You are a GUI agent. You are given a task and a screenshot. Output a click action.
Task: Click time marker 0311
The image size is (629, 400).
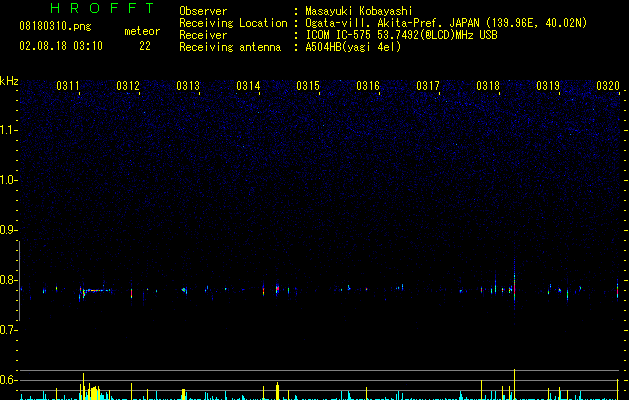coord(68,86)
